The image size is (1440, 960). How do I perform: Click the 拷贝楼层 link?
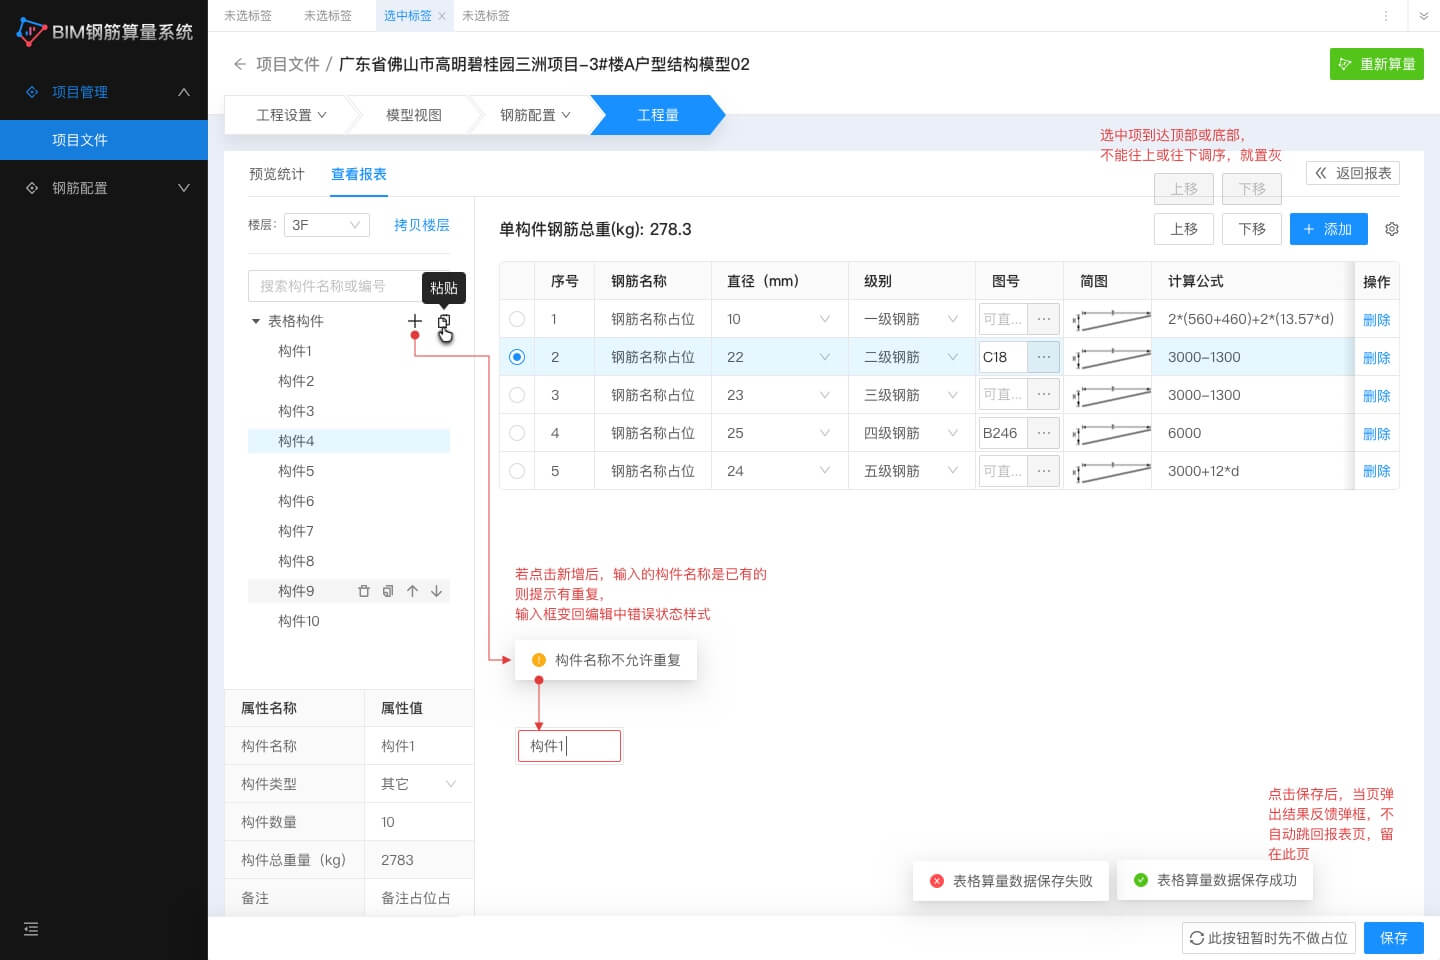tap(421, 225)
